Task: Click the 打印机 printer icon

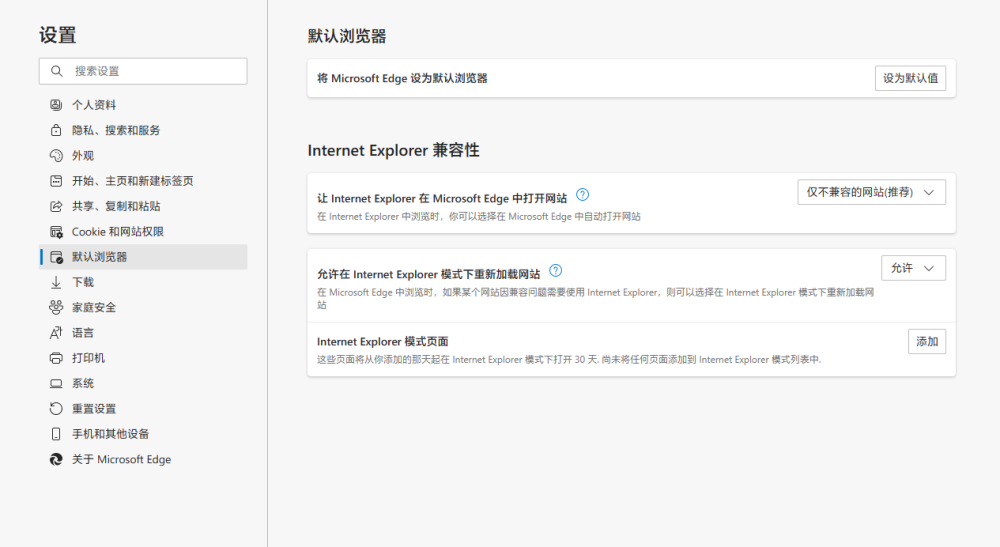Action: pyautogui.click(x=56, y=358)
